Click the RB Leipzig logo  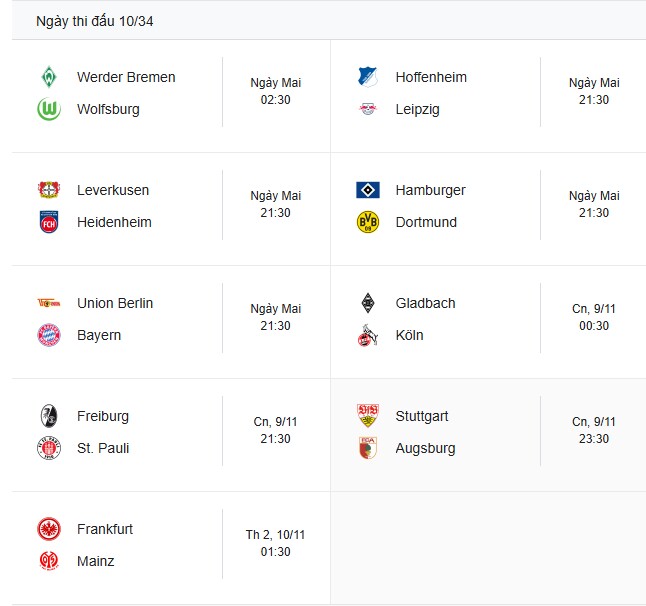(x=368, y=109)
